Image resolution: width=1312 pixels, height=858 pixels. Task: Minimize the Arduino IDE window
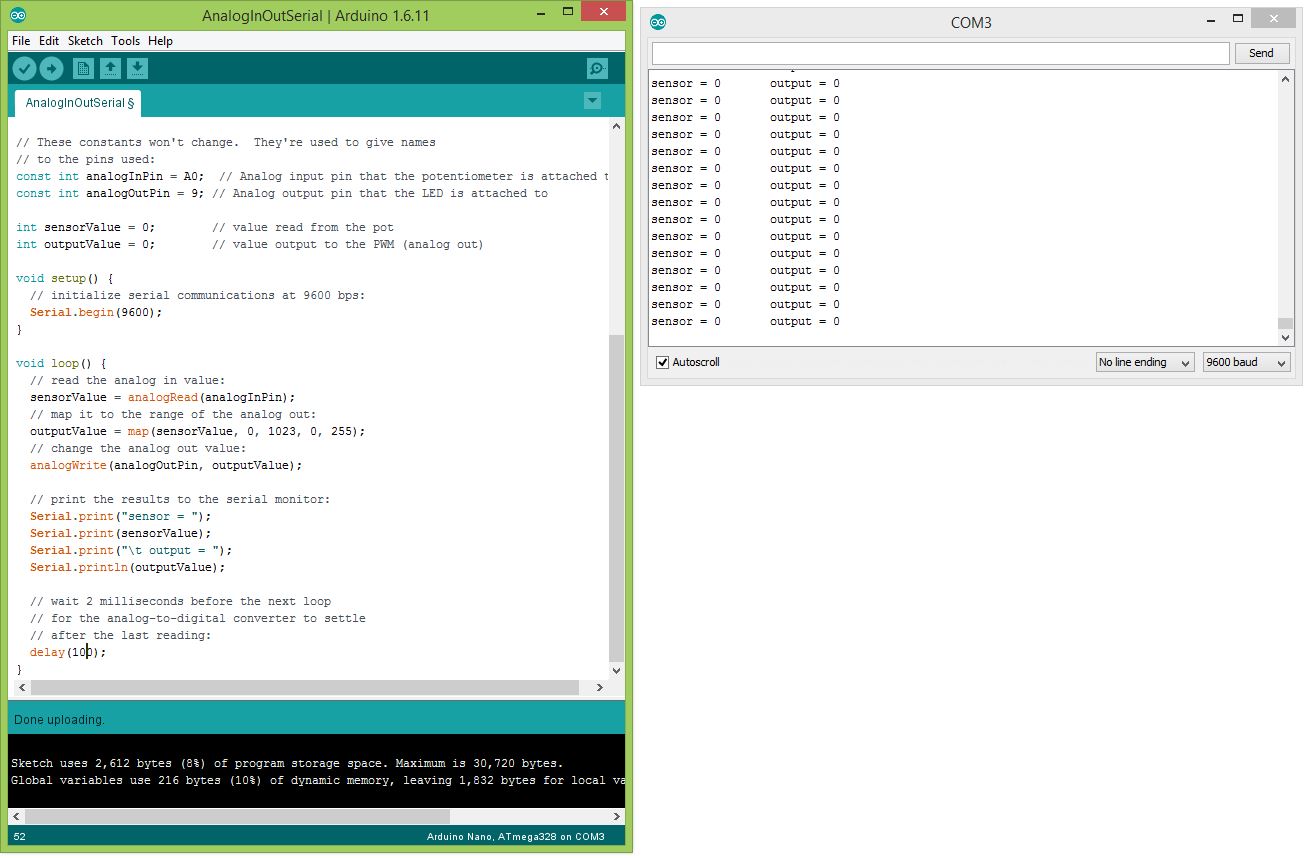pos(540,12)
